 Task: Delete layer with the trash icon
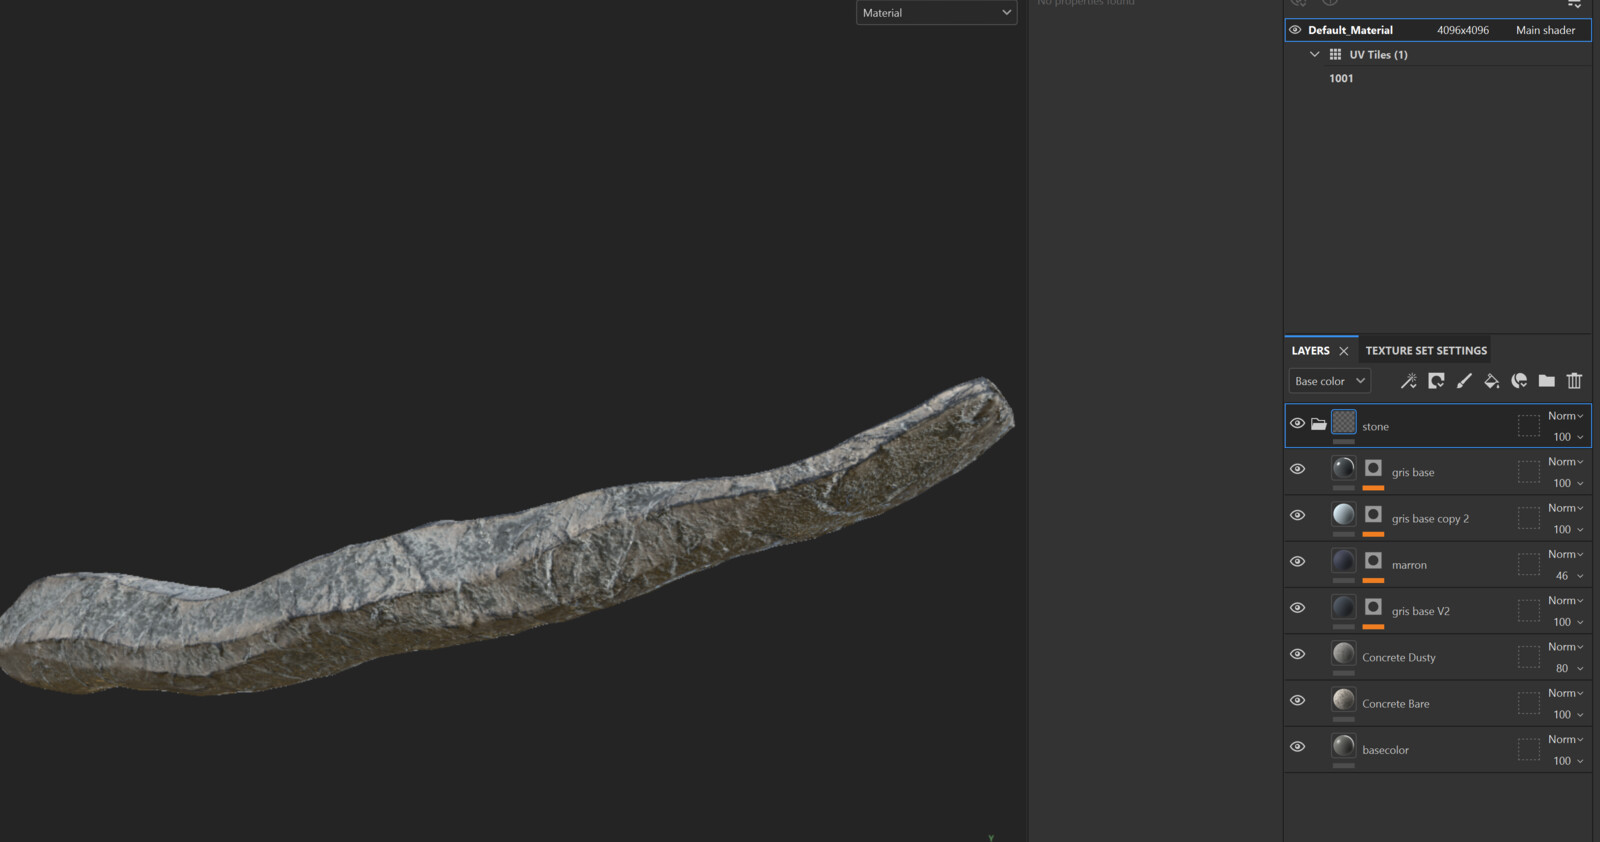coord(1574,381)
